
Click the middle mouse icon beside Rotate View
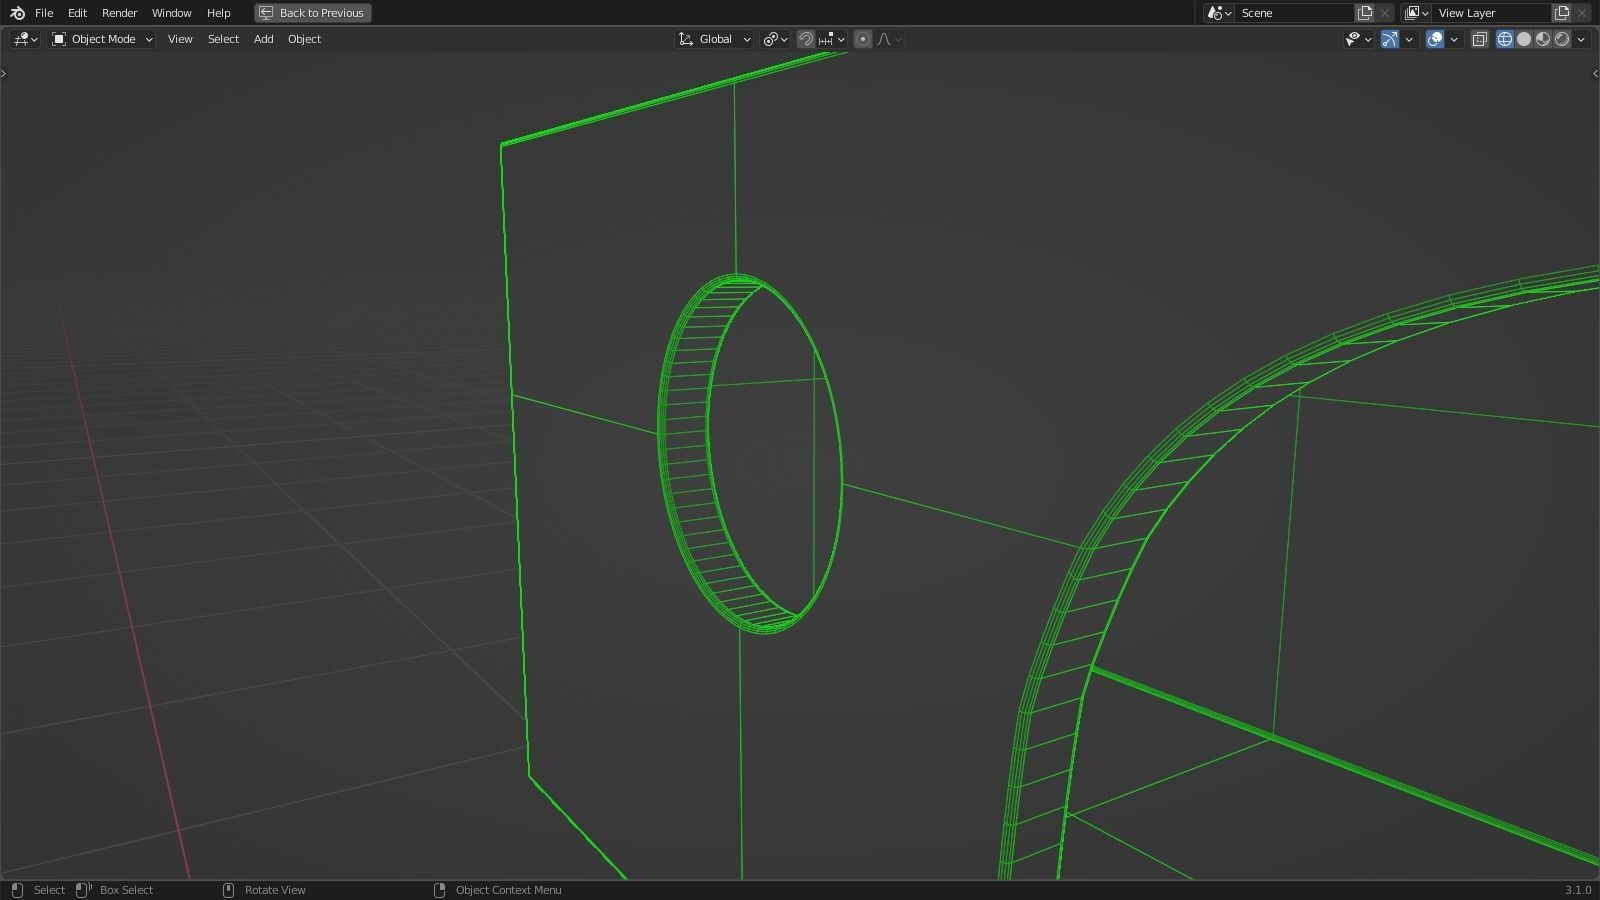tap(228, 890)
